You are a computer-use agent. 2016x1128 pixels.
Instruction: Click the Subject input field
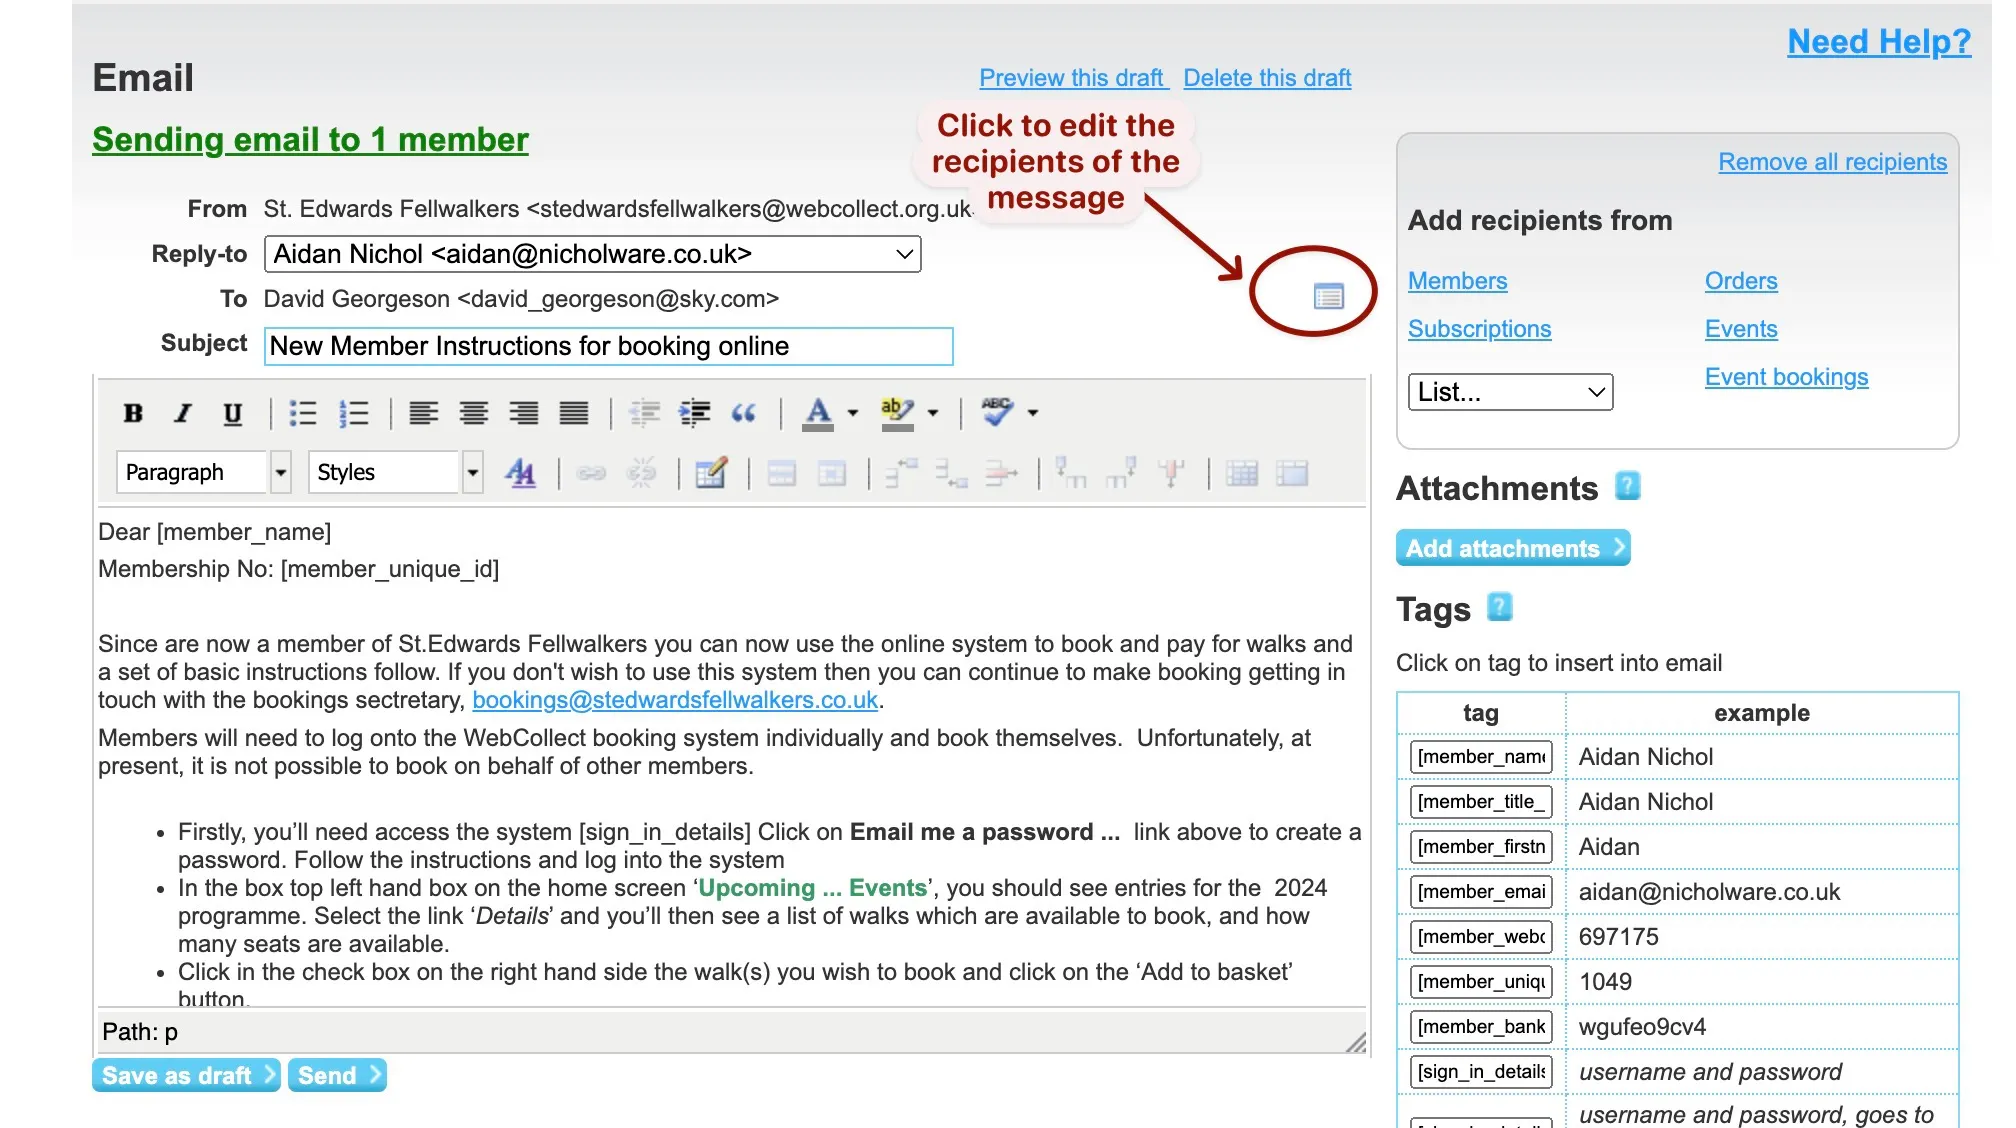click(606, 346)
